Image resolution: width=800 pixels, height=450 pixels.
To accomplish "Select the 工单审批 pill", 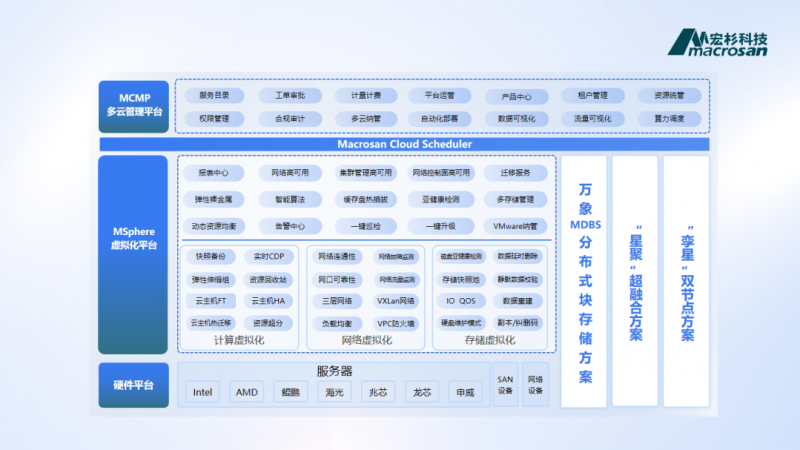I will [x=290, y=95].
